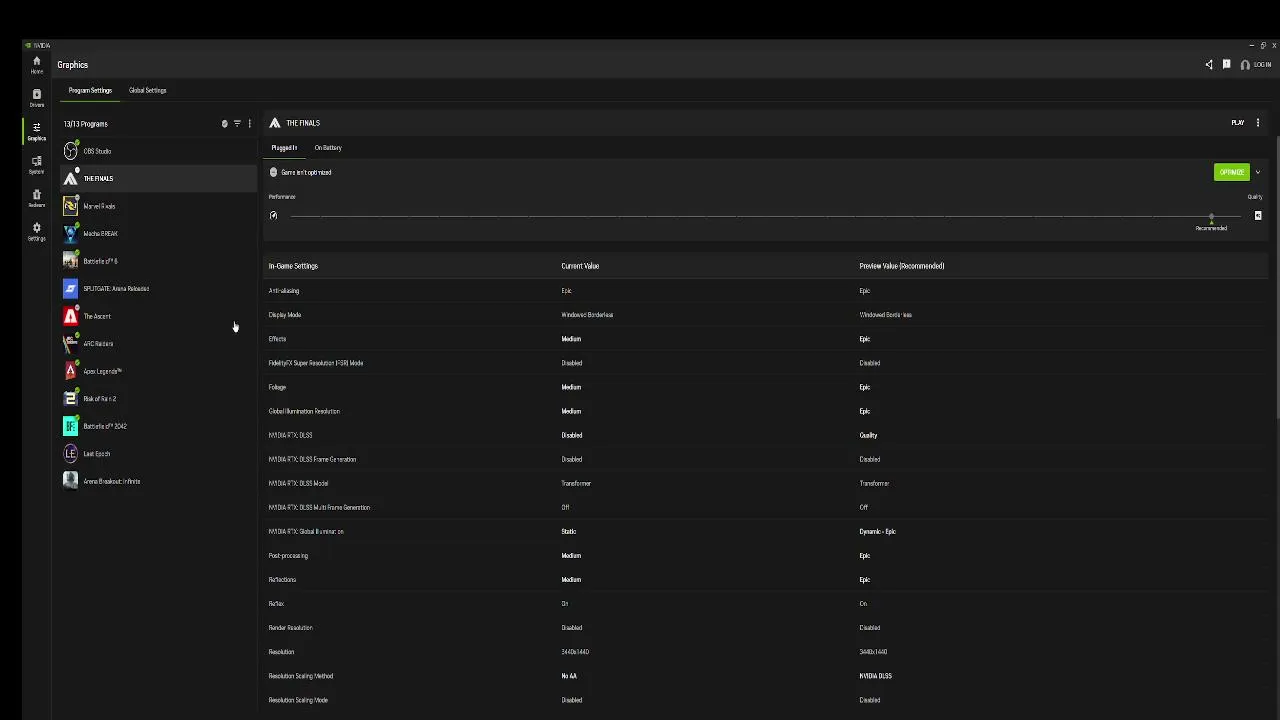Screen dimensions: 1280x720
Task: Select the On Battery tab
Action: 328,148
